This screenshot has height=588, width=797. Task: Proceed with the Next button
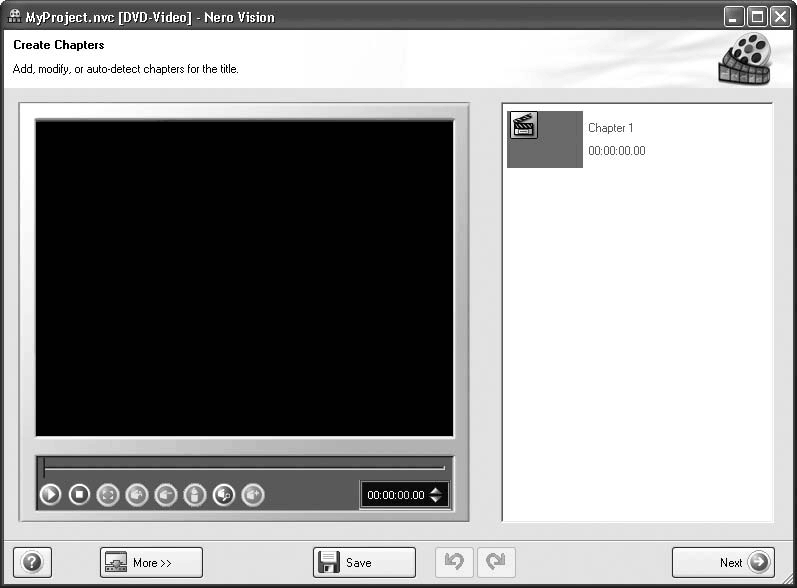tap(722, 562)
